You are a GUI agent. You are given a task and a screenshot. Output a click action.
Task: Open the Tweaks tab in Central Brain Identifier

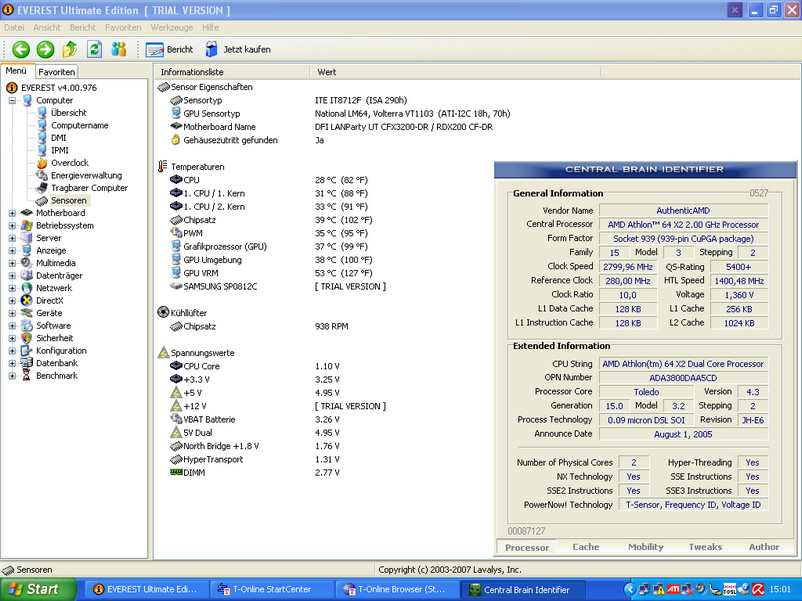(x=705, y=547)
